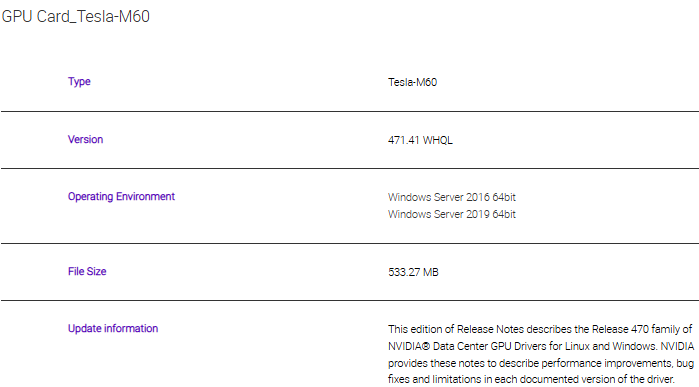Click the File Size label
Viewport: 699px width, 387px height.
tap(87, 272)
